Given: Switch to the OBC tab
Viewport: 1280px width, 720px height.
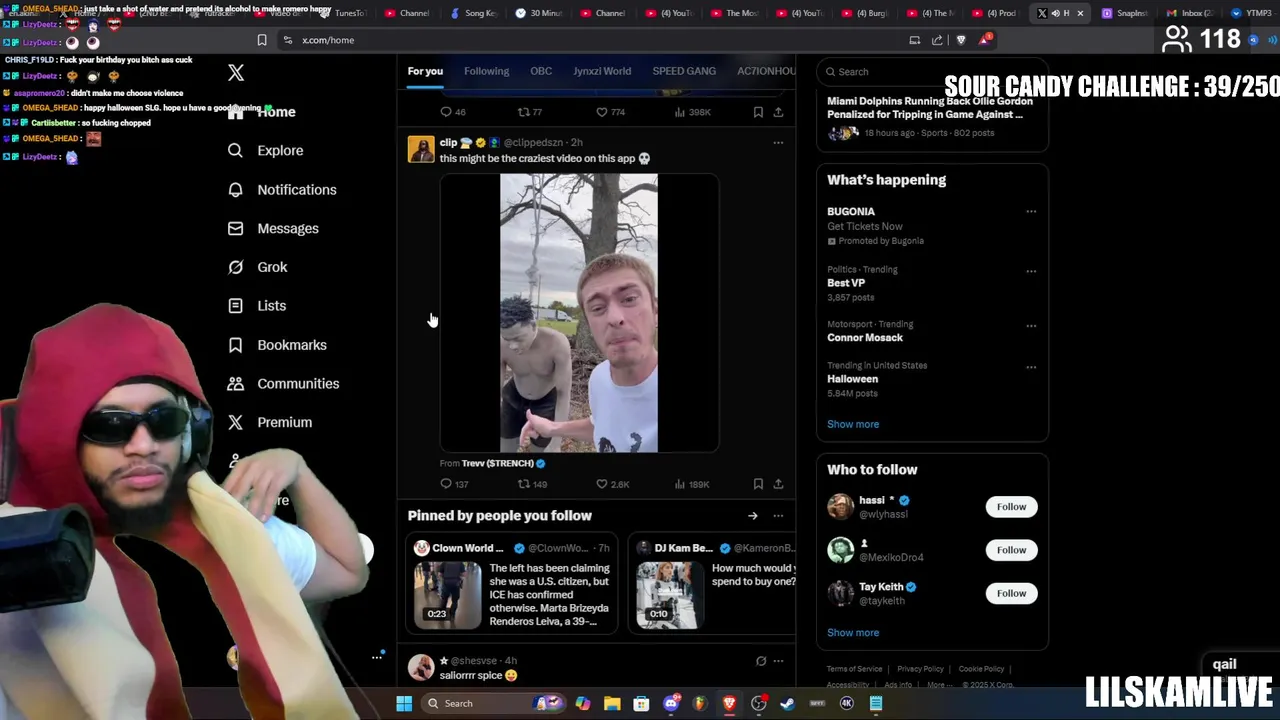Looking at the screenshot, I should 541,71.
